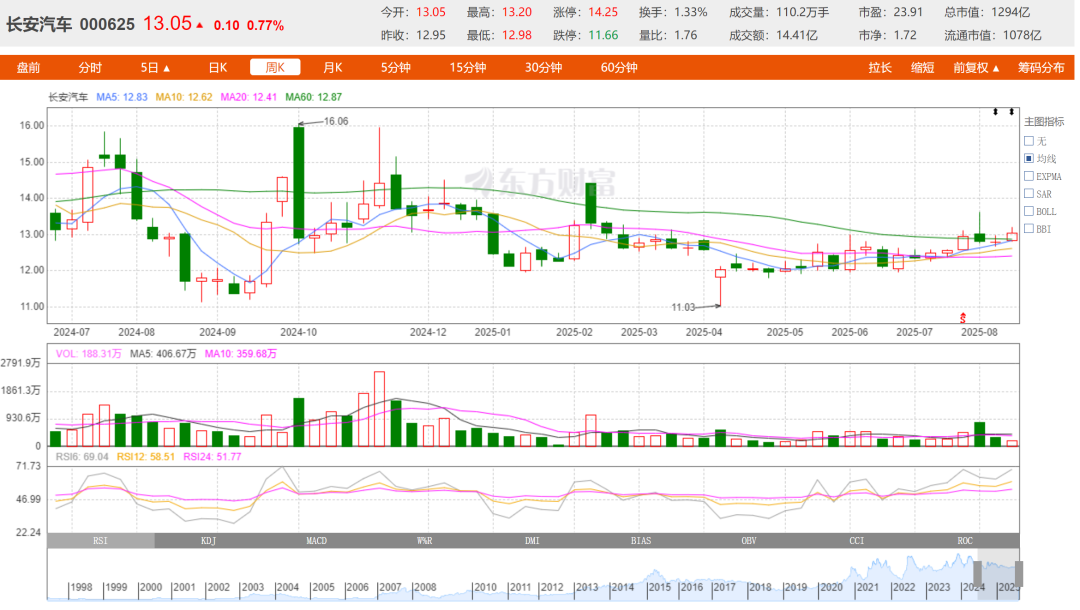Click the 2024-10 date axis label
The image size is (1080, 610).
[298, 332]
